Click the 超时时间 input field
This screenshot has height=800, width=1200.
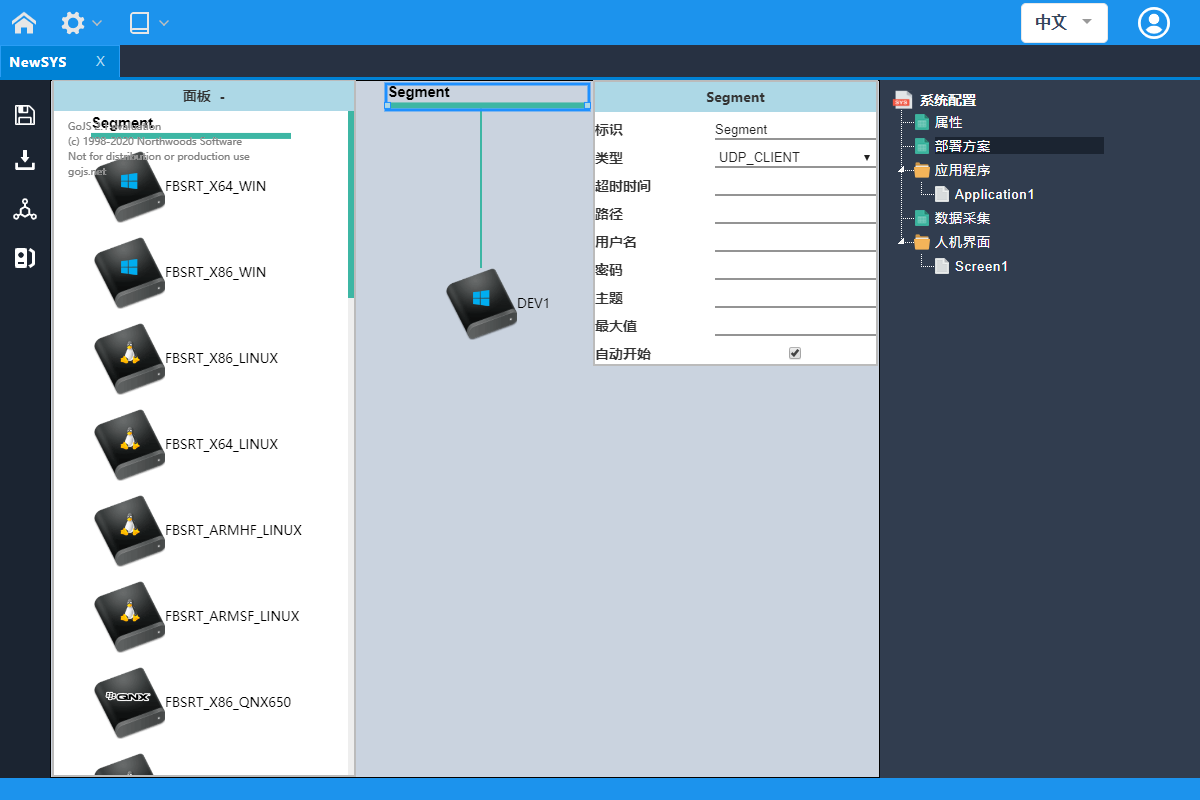(795, 185)
